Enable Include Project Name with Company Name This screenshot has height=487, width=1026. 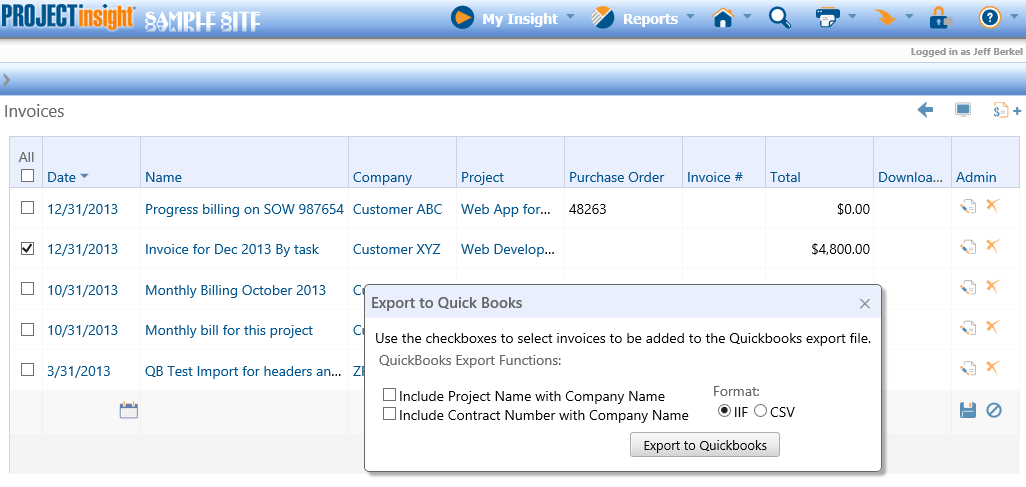tap(389, 395)
